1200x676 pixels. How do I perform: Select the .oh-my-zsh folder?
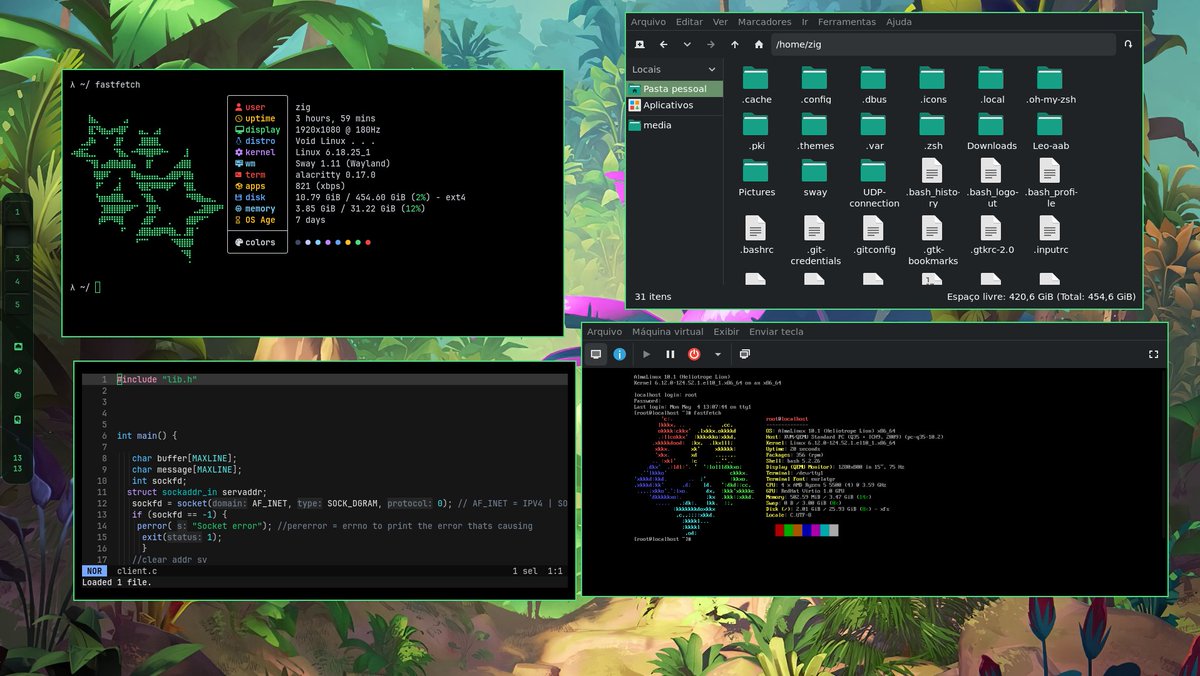pos(1050,86)
